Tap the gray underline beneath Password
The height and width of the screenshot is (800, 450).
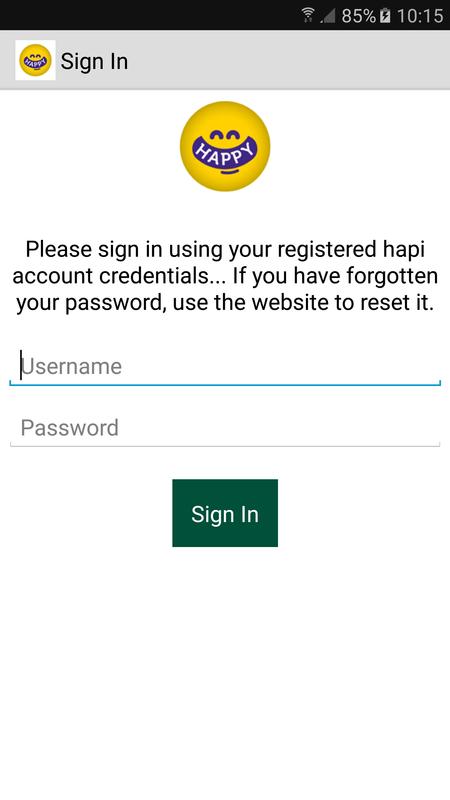pyautogui.click(x=225, y=445)
